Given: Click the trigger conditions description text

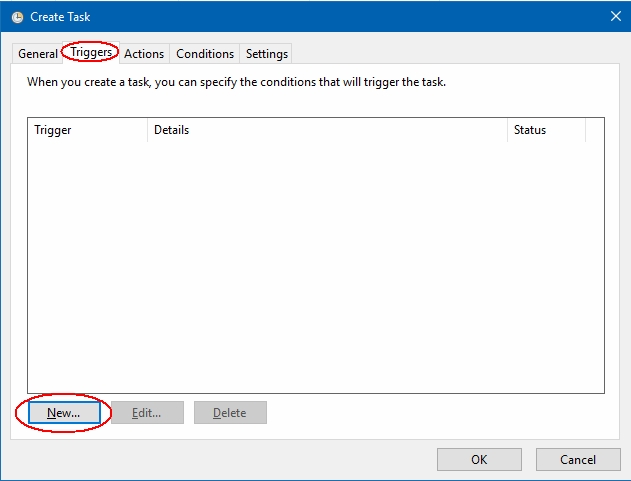Looking at the screenshot, I should (236, 82).
